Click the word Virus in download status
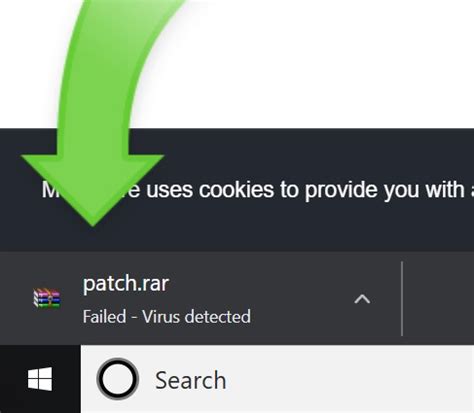This screenshot has width=474, height=413. 162,316
